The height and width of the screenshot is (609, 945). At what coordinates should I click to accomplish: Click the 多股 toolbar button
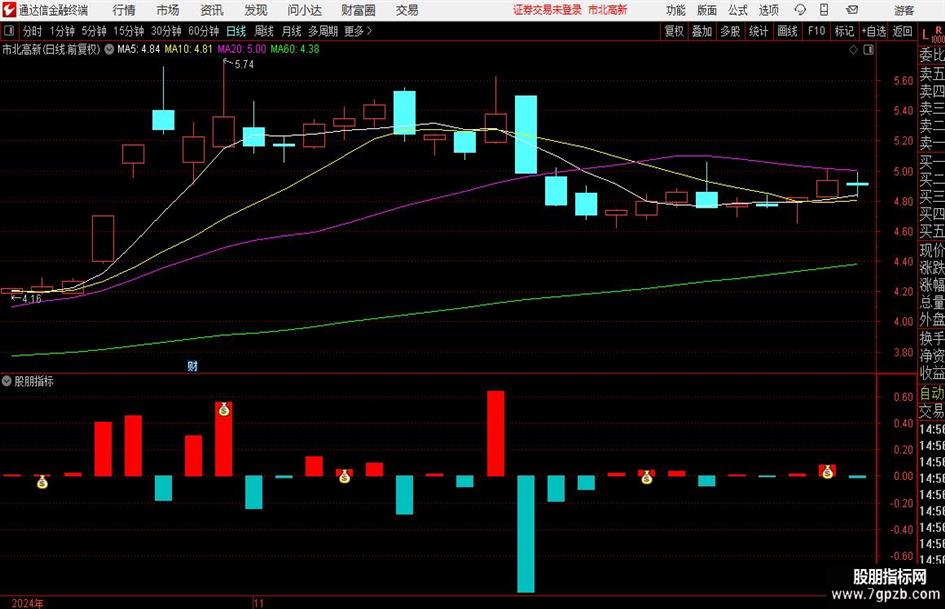730,31
